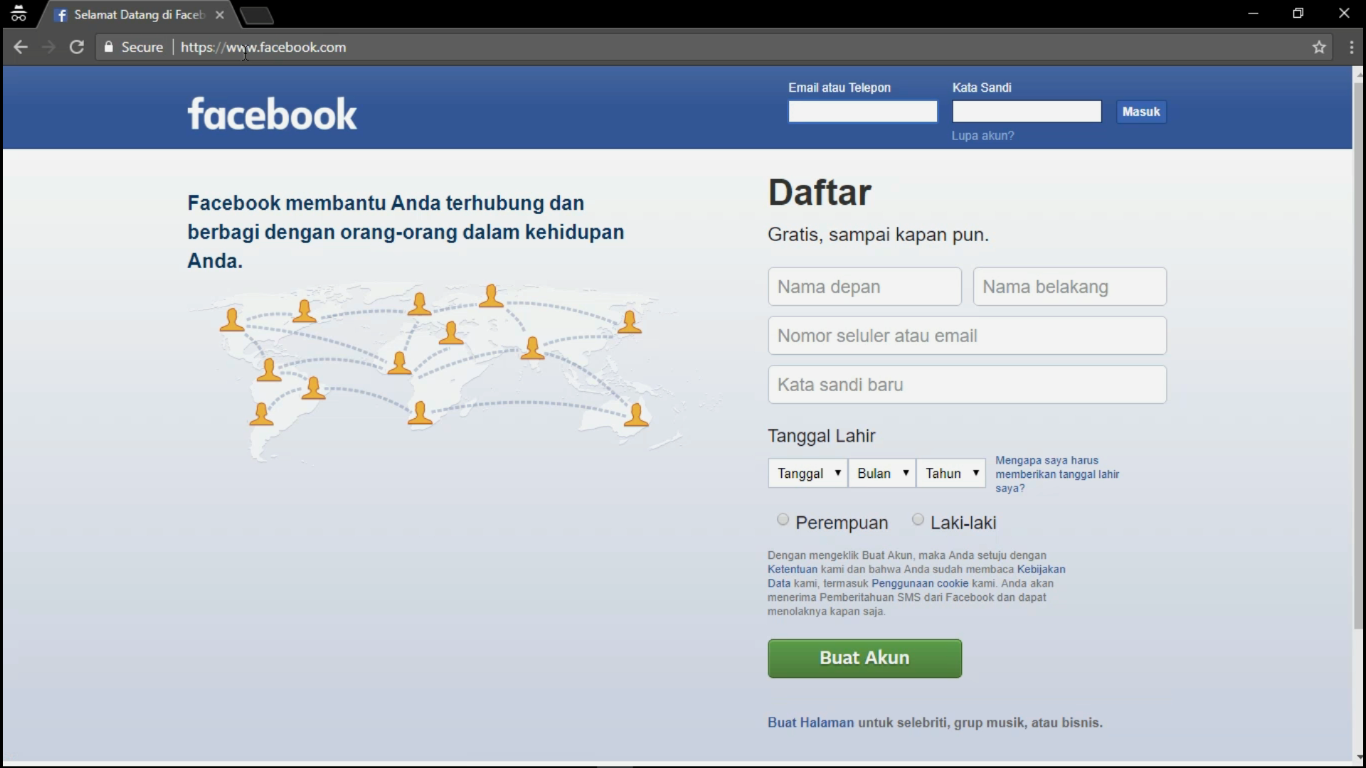Click the browser forward arrow

(x=48, y=46)
